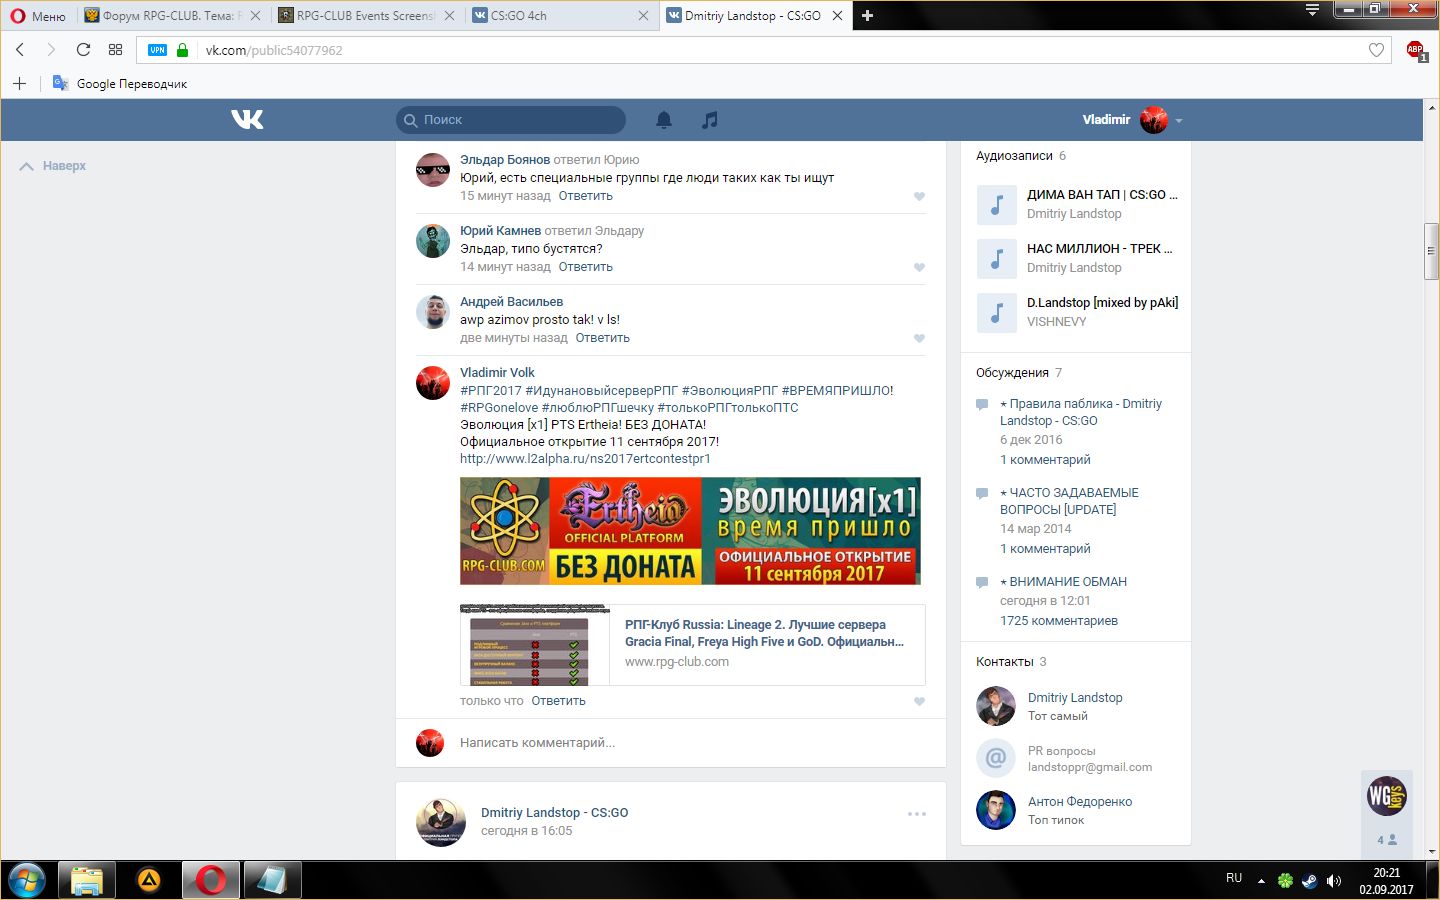Open Dmitriy Landstop - CS:GO post author
This screenshot has height=900, width=1440.
[554, 813]
